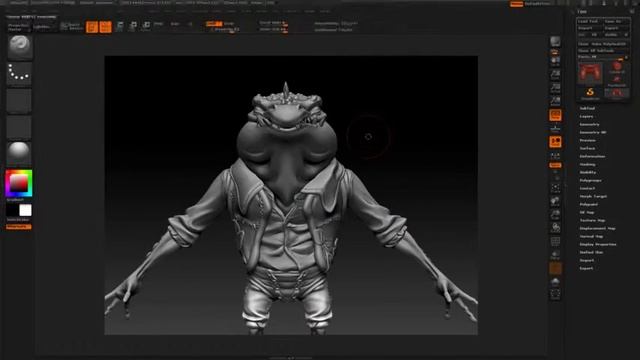Open the empty Alpha slot
The height and width of the screenshot is (360, 640).
pos(19,100)
